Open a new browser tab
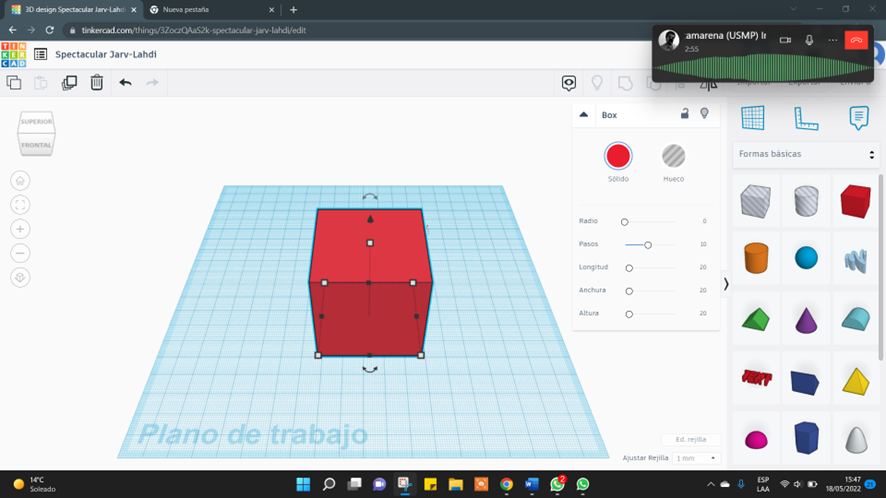Screen dimensions: 886x498 click(293, 10)
